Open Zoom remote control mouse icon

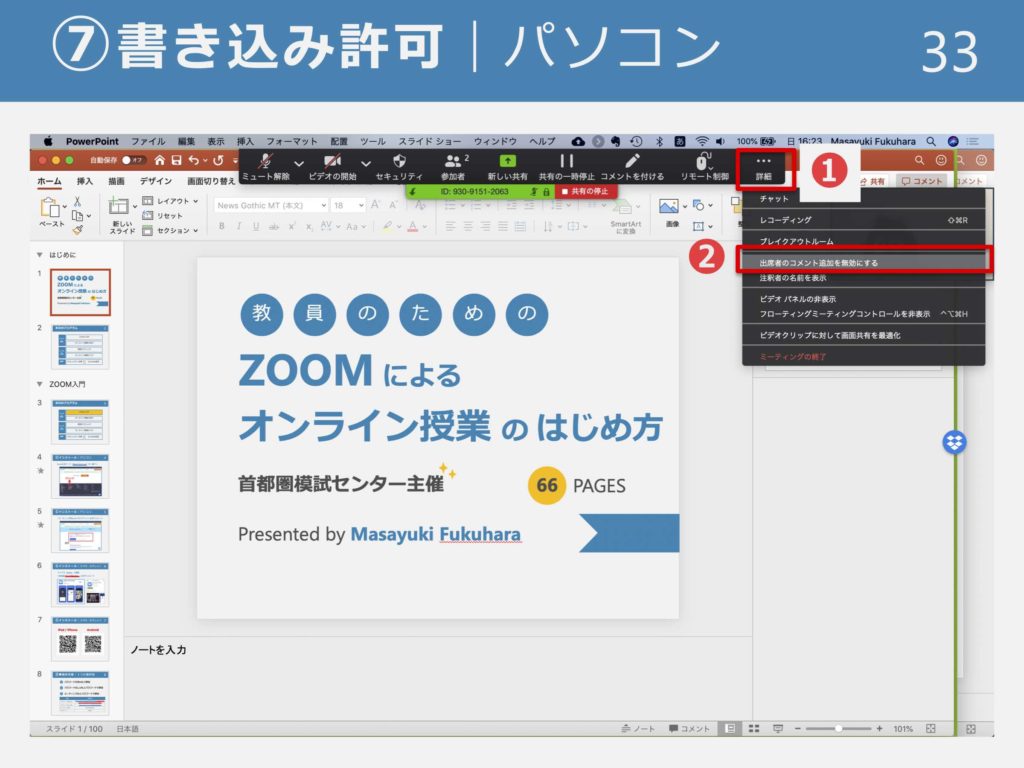pyautogui.click(x=704, y=167)
